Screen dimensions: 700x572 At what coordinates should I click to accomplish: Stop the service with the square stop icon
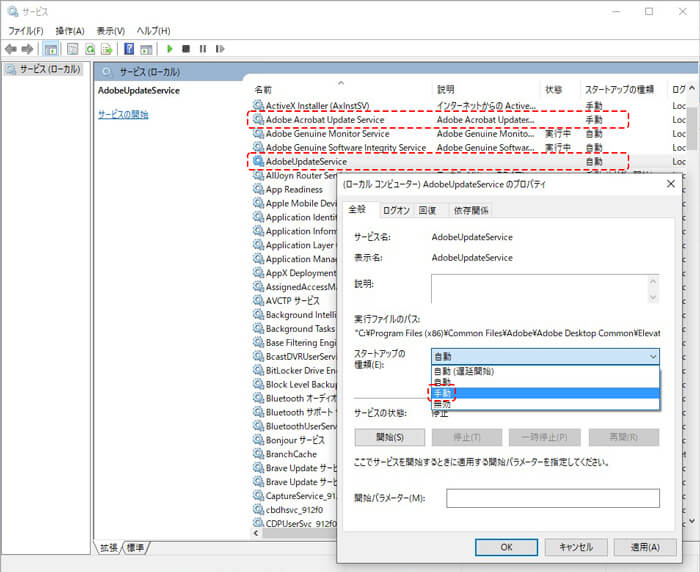pyautogui.click(x=186, y=49)
